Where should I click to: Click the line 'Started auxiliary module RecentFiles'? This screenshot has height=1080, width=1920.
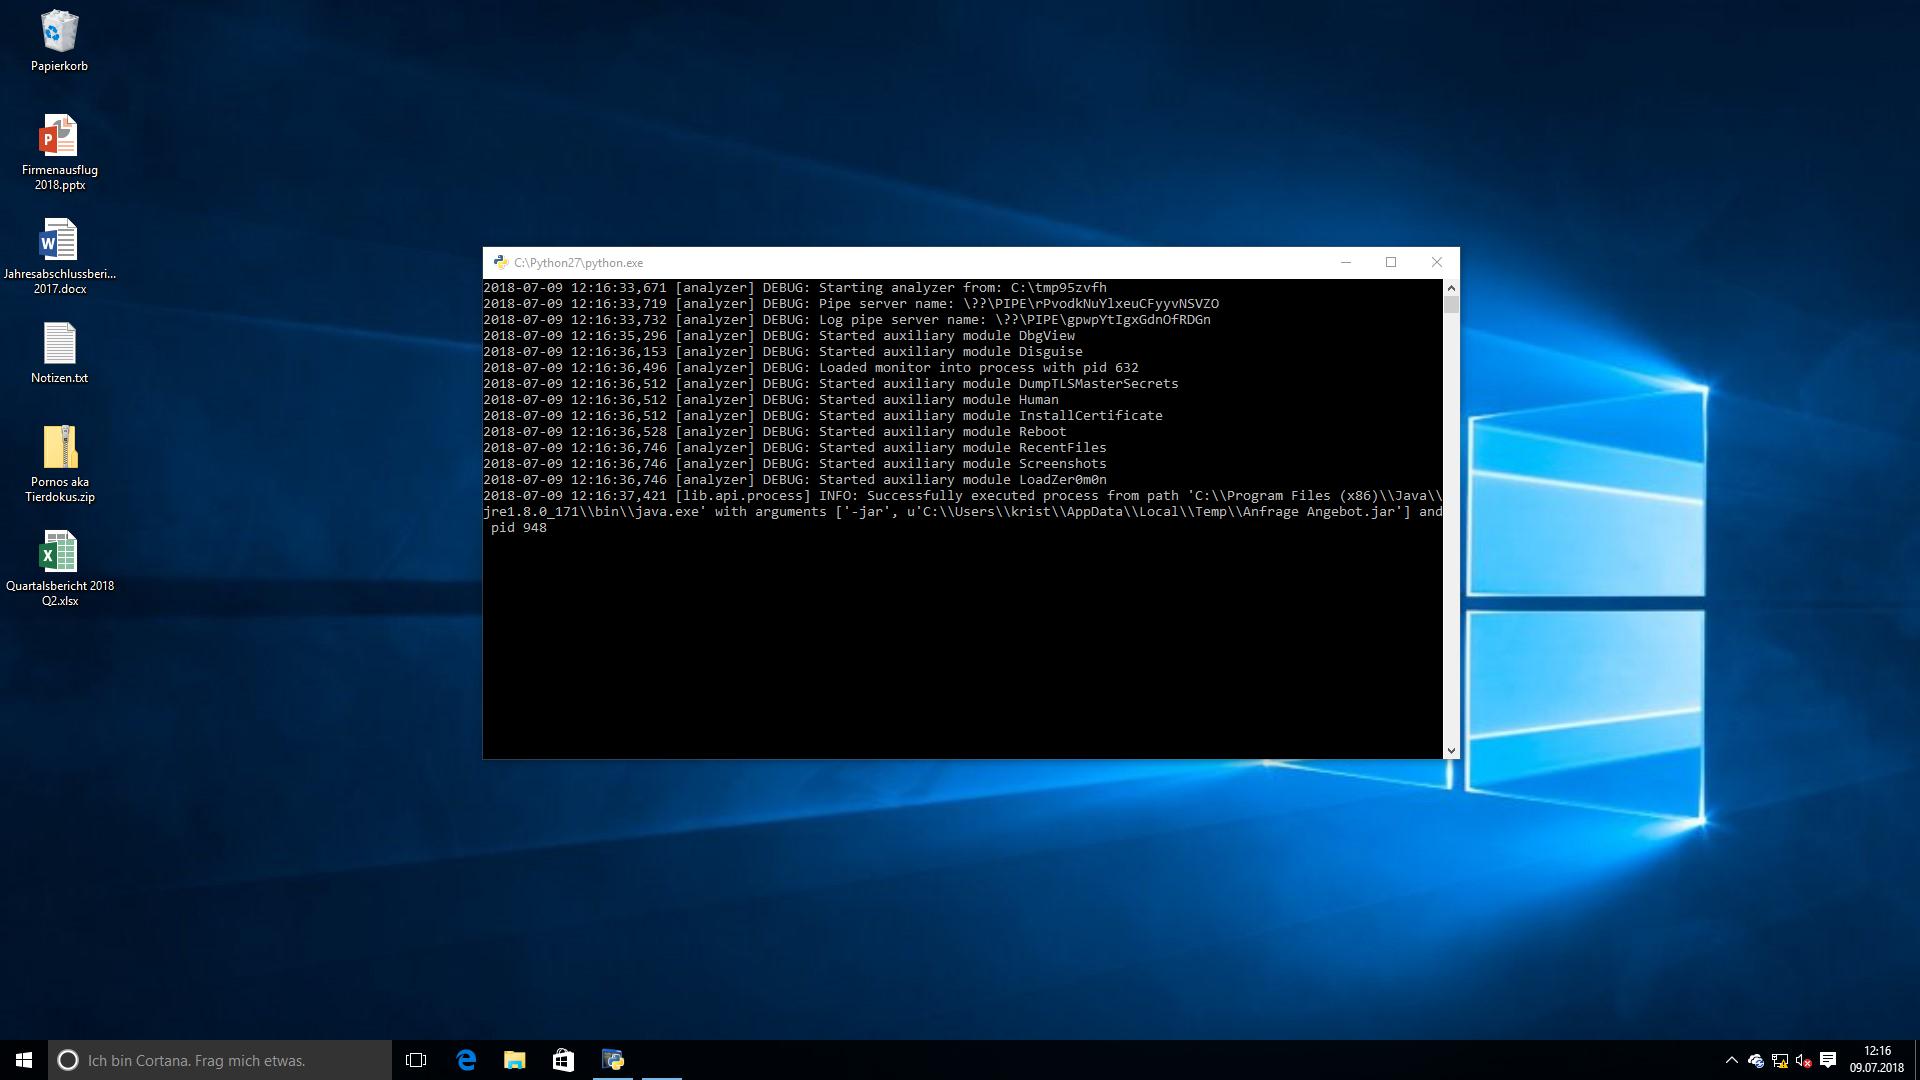[x=795, y=448]
